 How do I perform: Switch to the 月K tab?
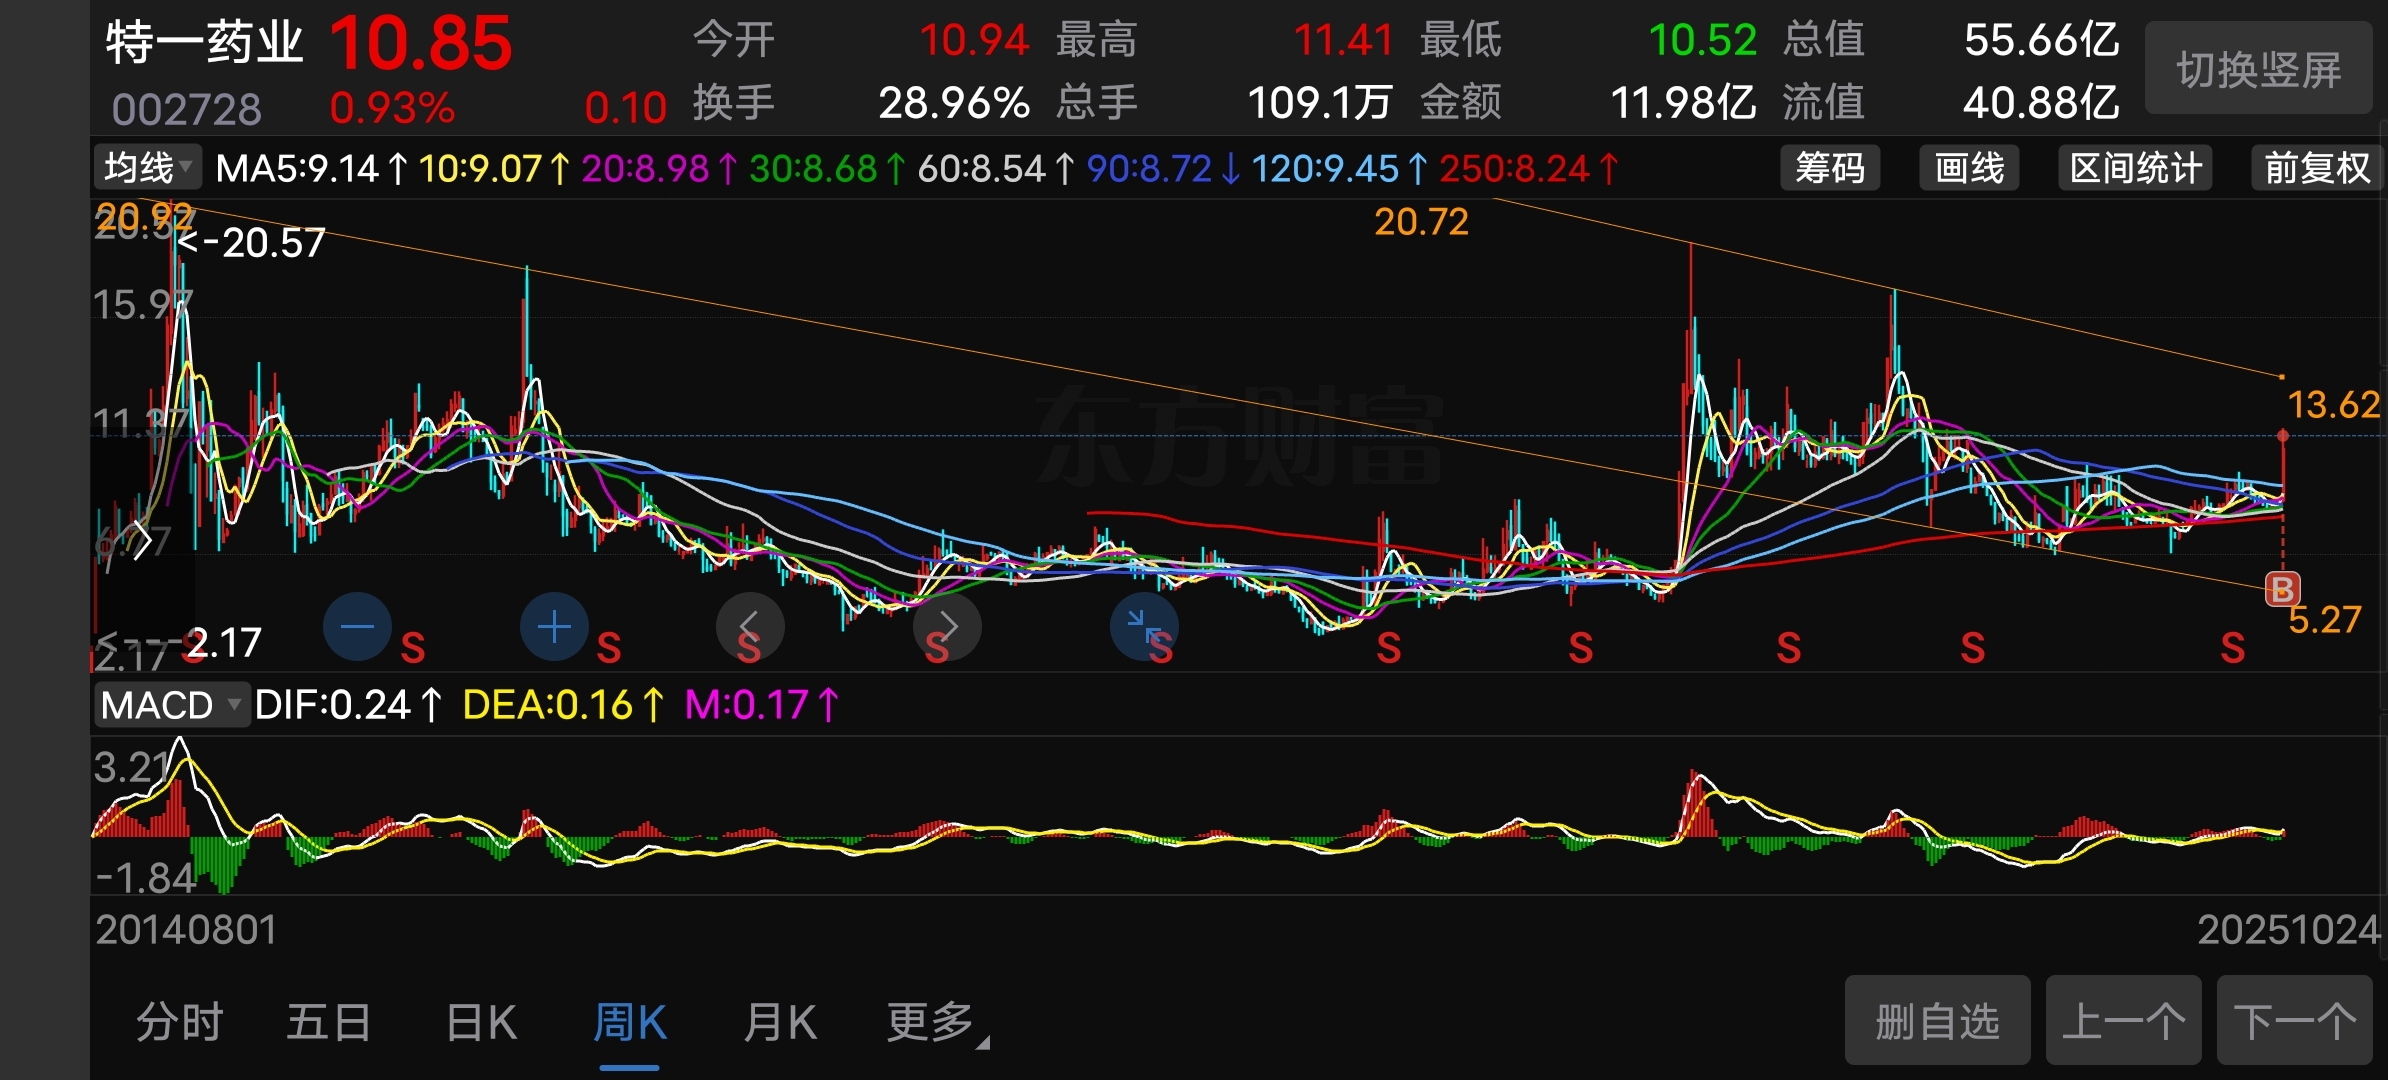tap(780, 1023)
